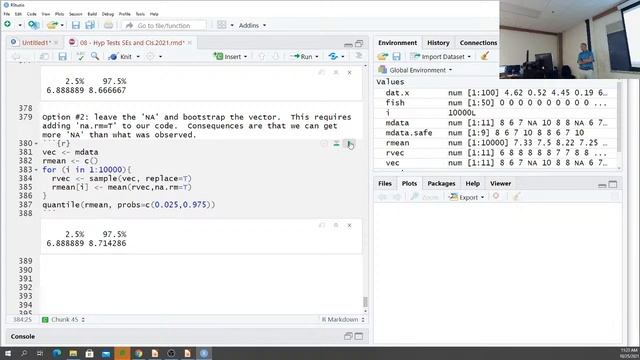Go to next chunk with the down arrow
The width and height of the screenshot is (640, 360).
click(276, 56)
